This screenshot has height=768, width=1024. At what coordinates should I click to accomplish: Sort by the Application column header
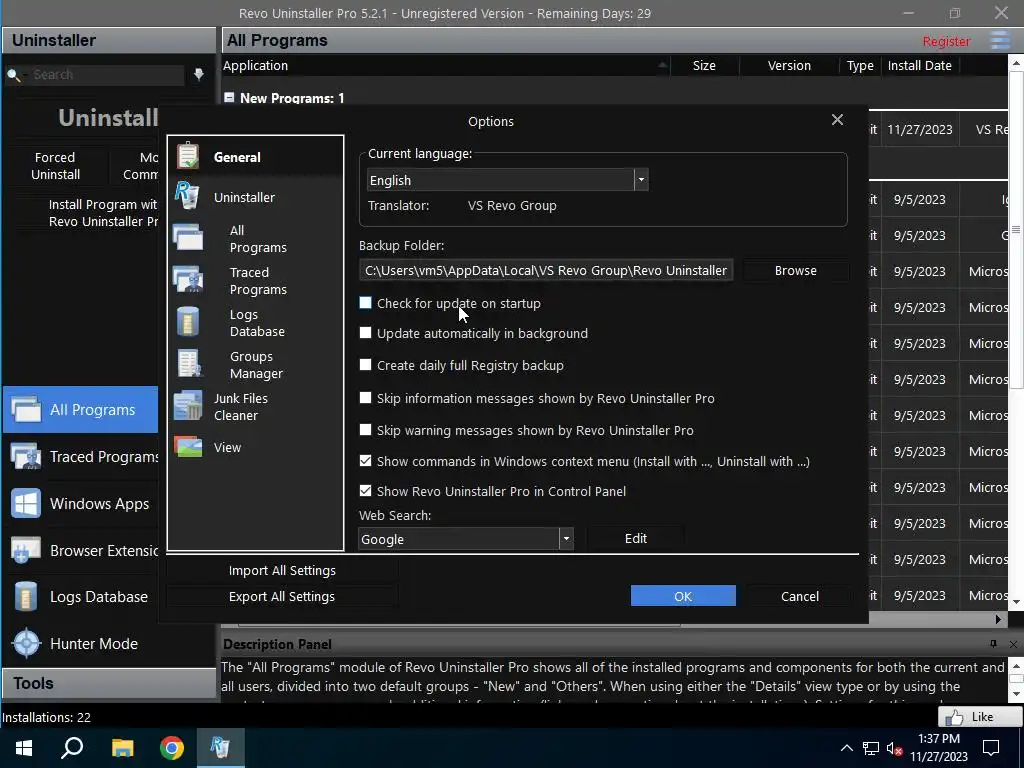446,65
